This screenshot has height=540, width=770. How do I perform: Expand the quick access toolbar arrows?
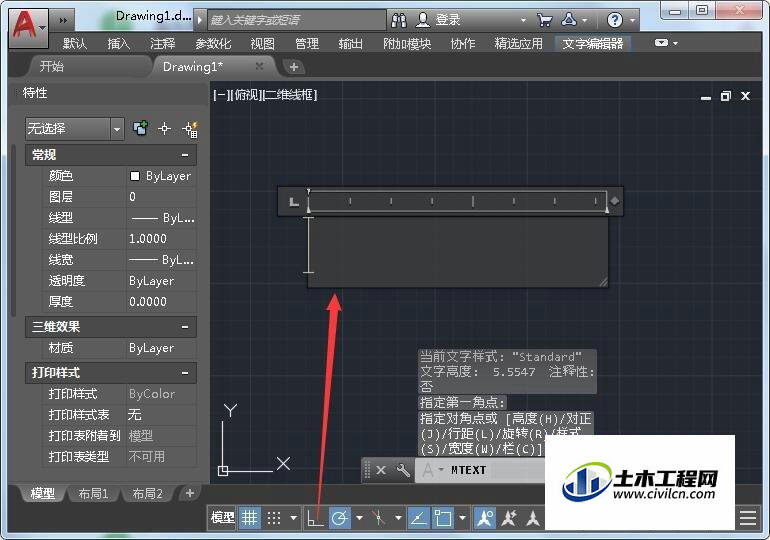(x=63, y=20)
